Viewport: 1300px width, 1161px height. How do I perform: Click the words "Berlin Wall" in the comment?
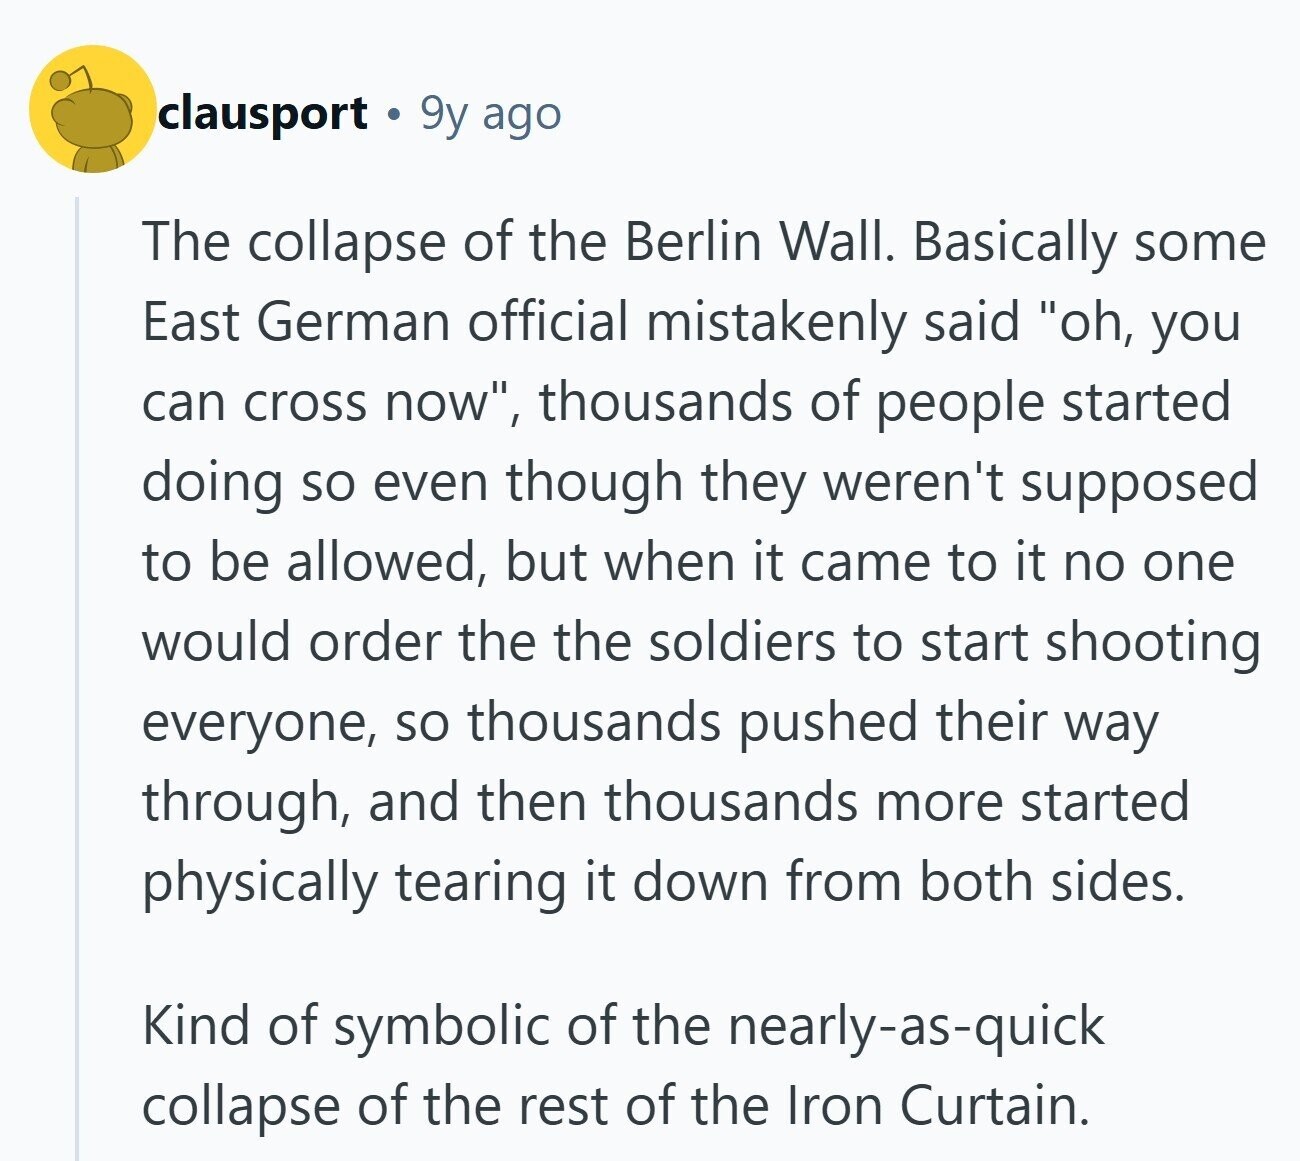(754, 242)
